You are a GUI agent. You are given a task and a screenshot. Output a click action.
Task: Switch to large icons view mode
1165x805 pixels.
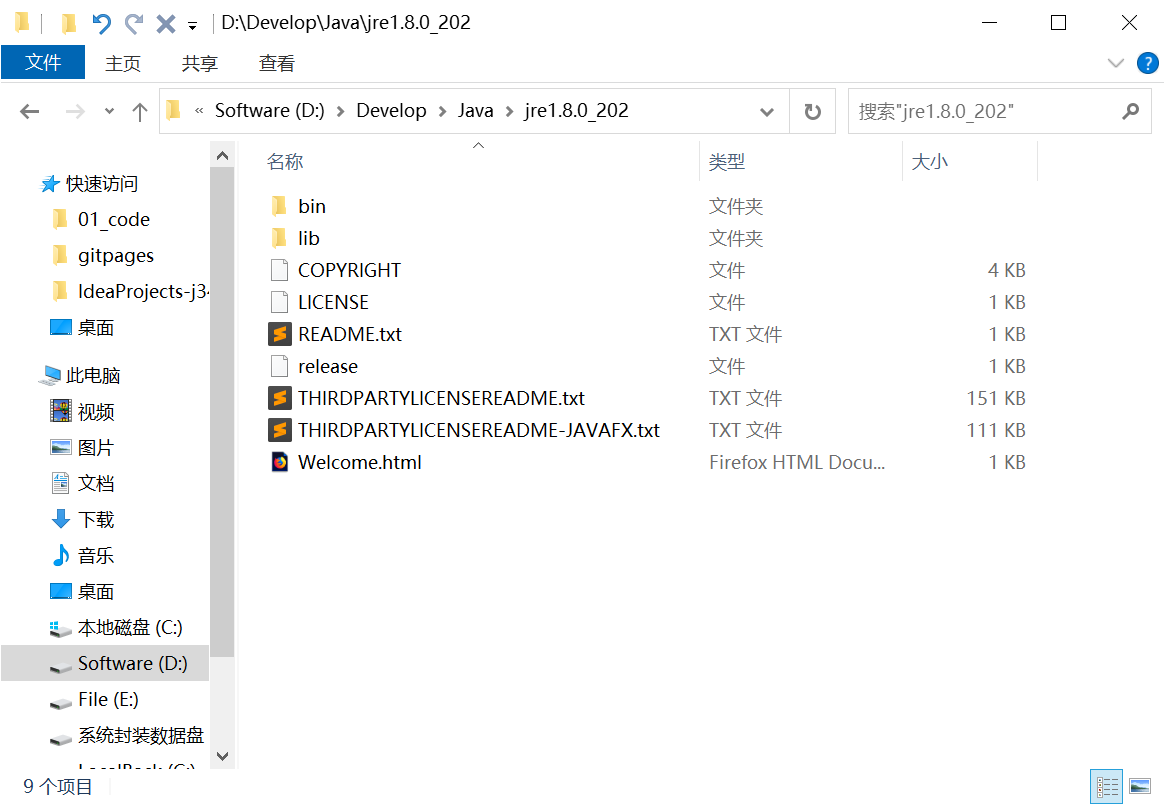[x=1139, y=786]
